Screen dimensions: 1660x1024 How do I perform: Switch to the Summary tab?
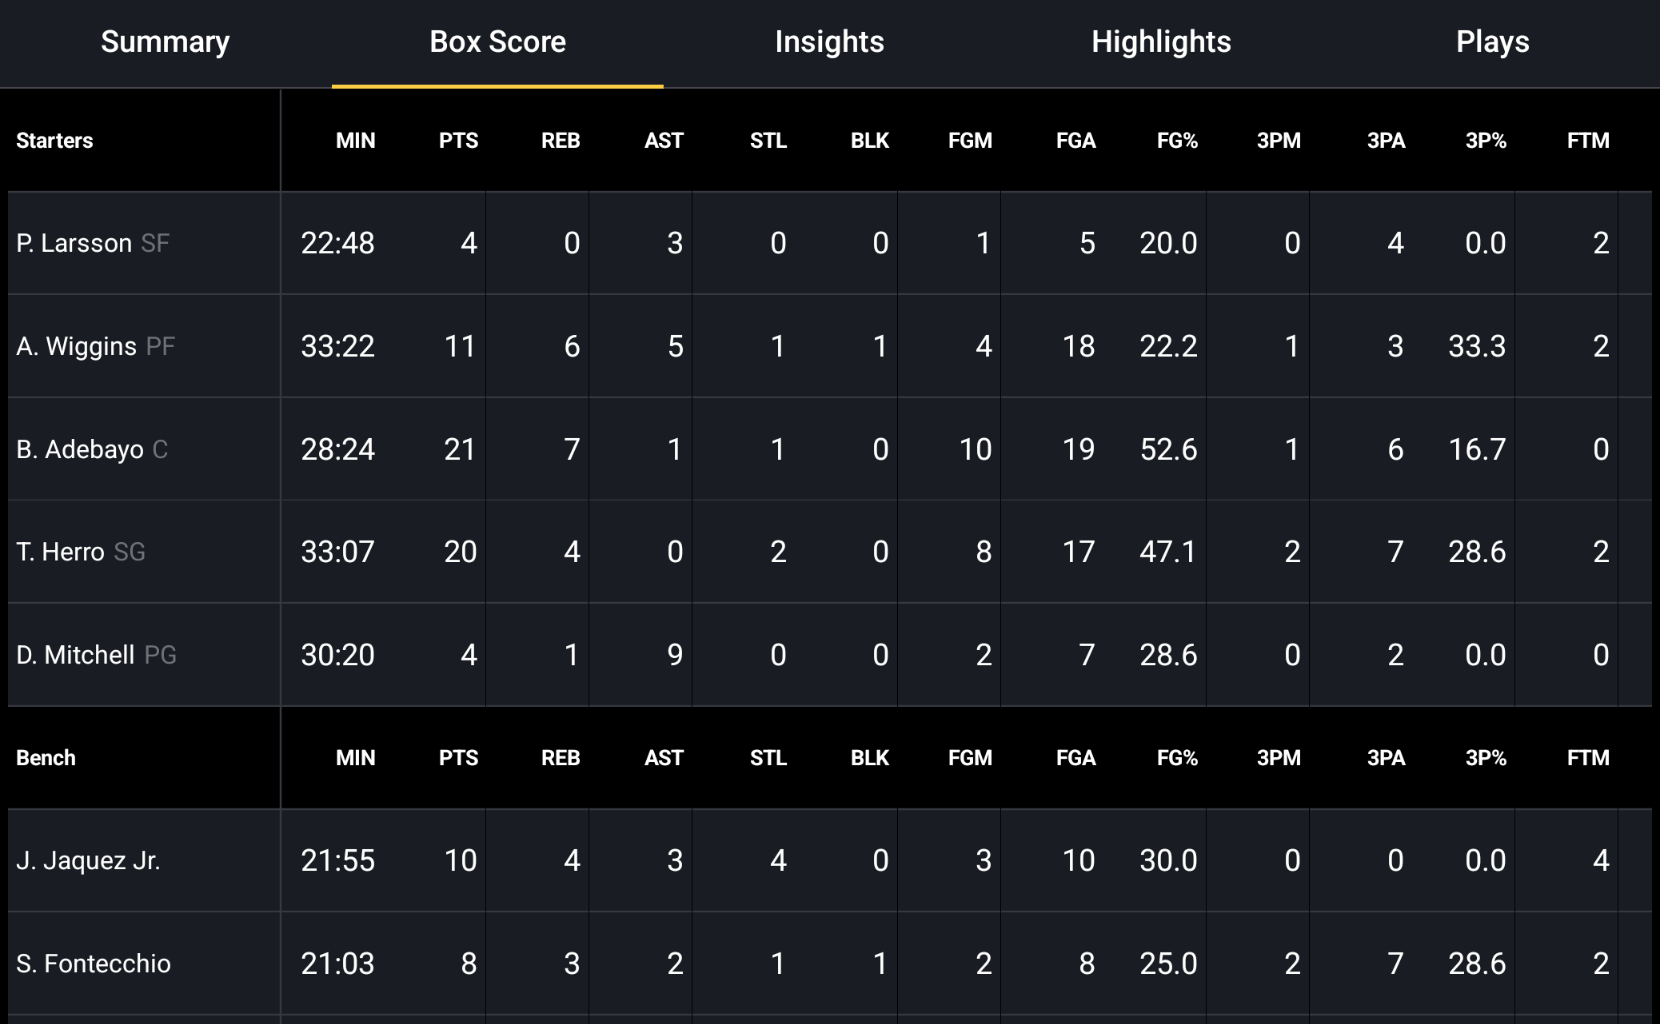click(164, 42)
